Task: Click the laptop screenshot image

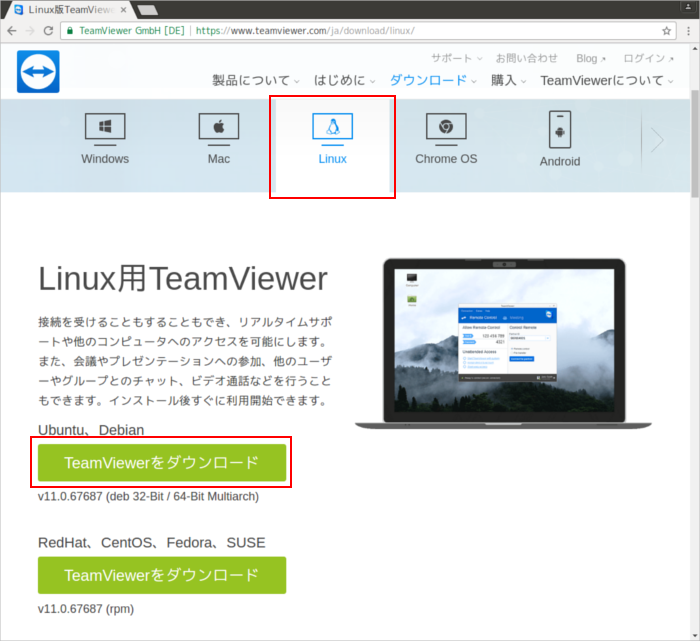Action: coord(504,344)
